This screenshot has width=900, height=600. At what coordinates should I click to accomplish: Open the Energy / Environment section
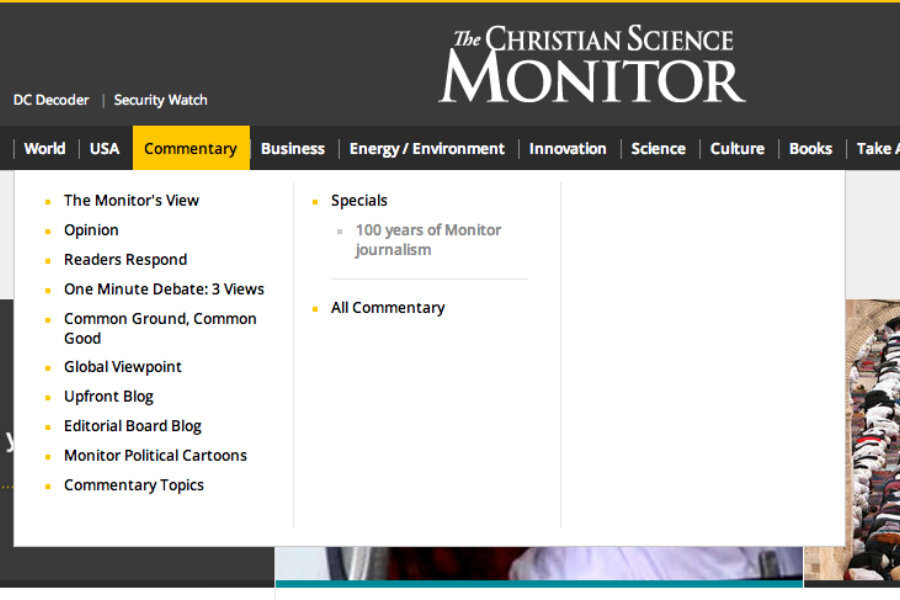(427, 148)
